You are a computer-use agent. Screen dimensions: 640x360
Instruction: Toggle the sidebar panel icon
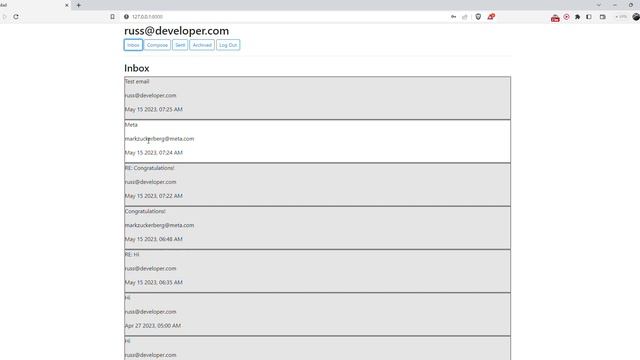point(589,17)
